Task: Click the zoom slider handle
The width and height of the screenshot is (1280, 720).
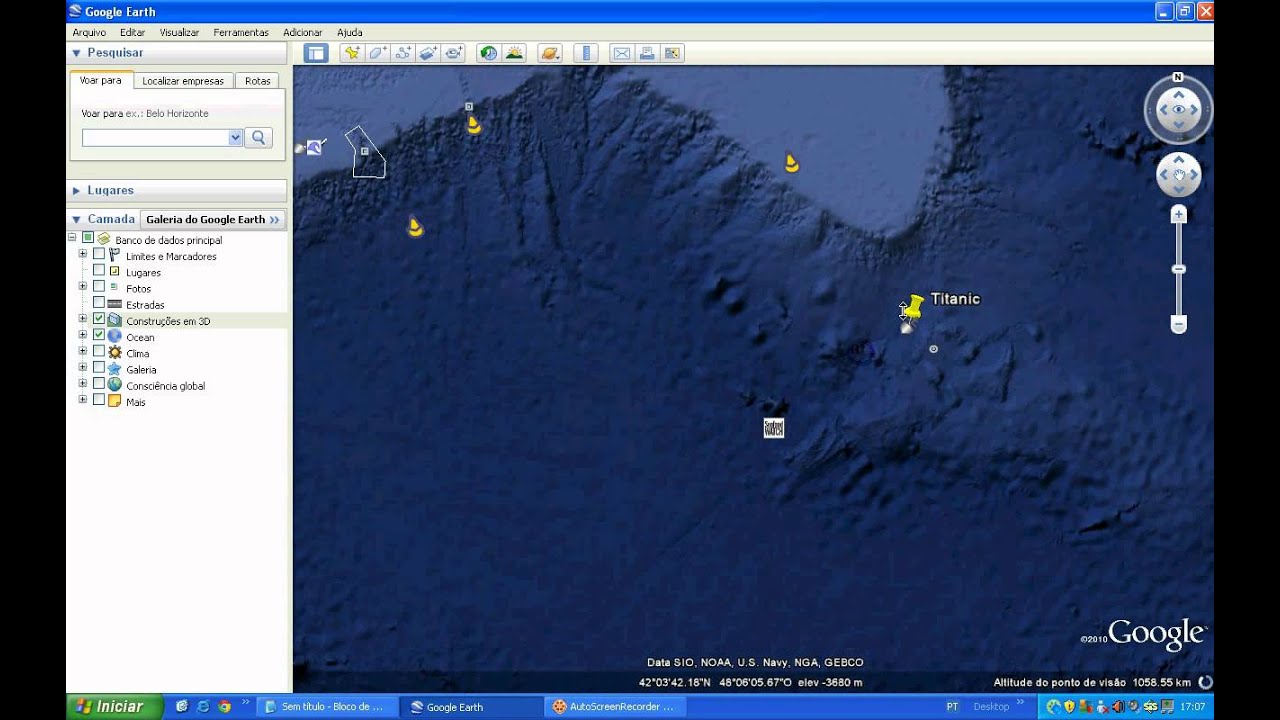Action: [x=1179, y=269]
